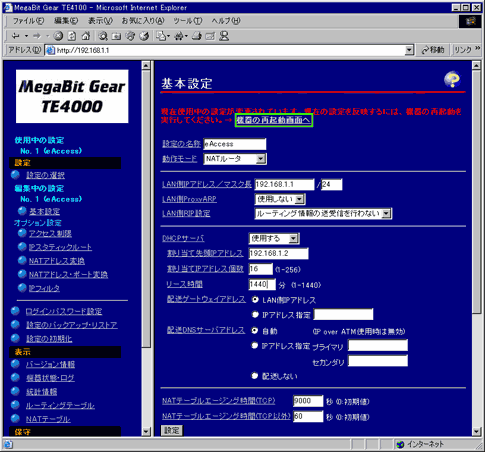Viewport: 485px width, 452px height.
Task: Click main frame scroll-down arrow
Action: point(476,432)
